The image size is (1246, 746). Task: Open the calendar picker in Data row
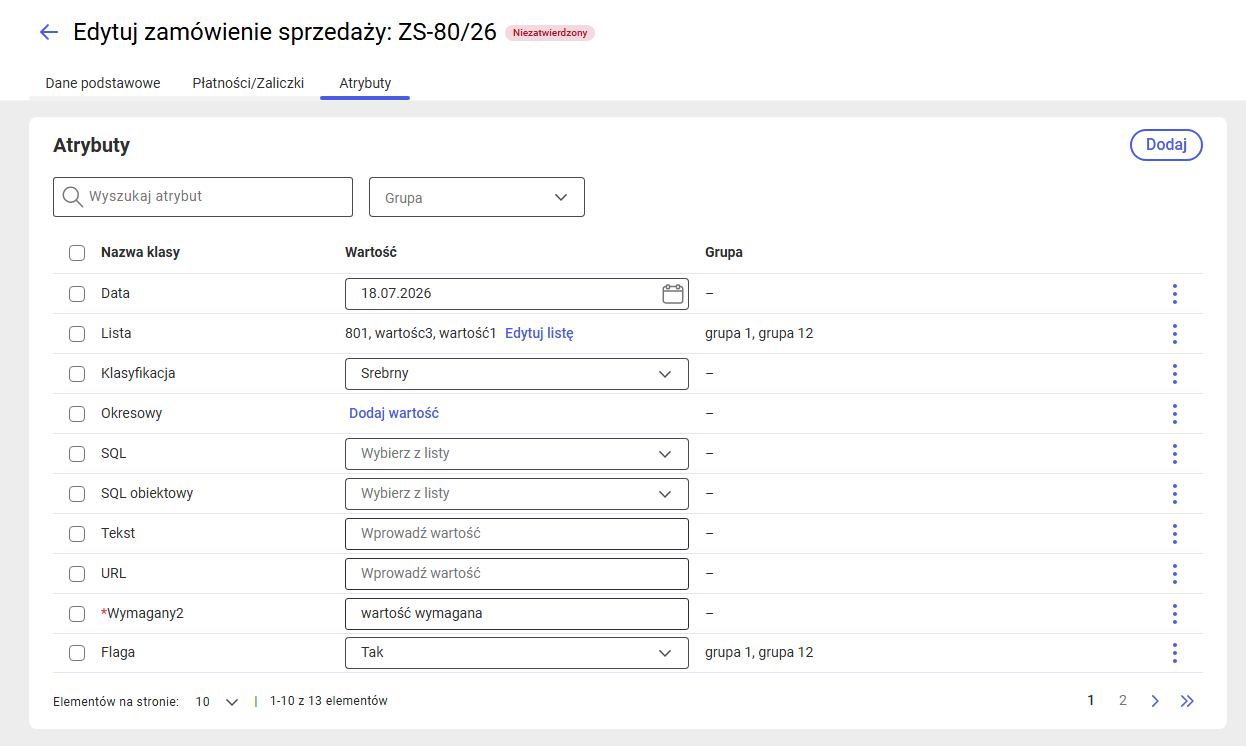pos(672,294)
